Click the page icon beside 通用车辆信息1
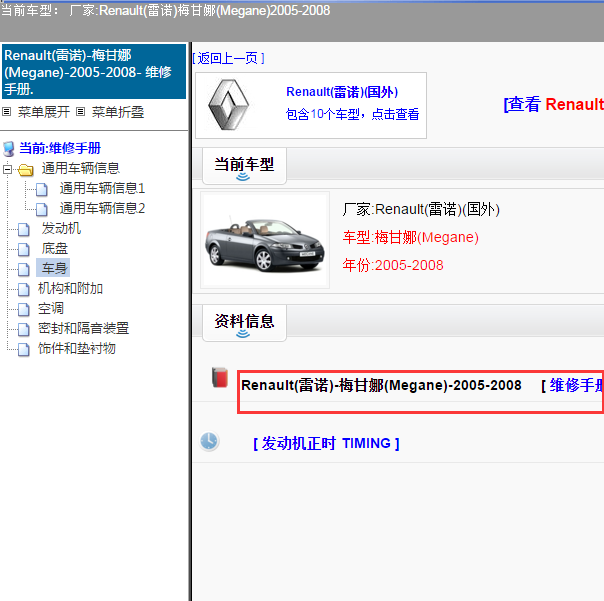Image resolution: width=604 pixels, height=601 pixels. coord(42,189)
